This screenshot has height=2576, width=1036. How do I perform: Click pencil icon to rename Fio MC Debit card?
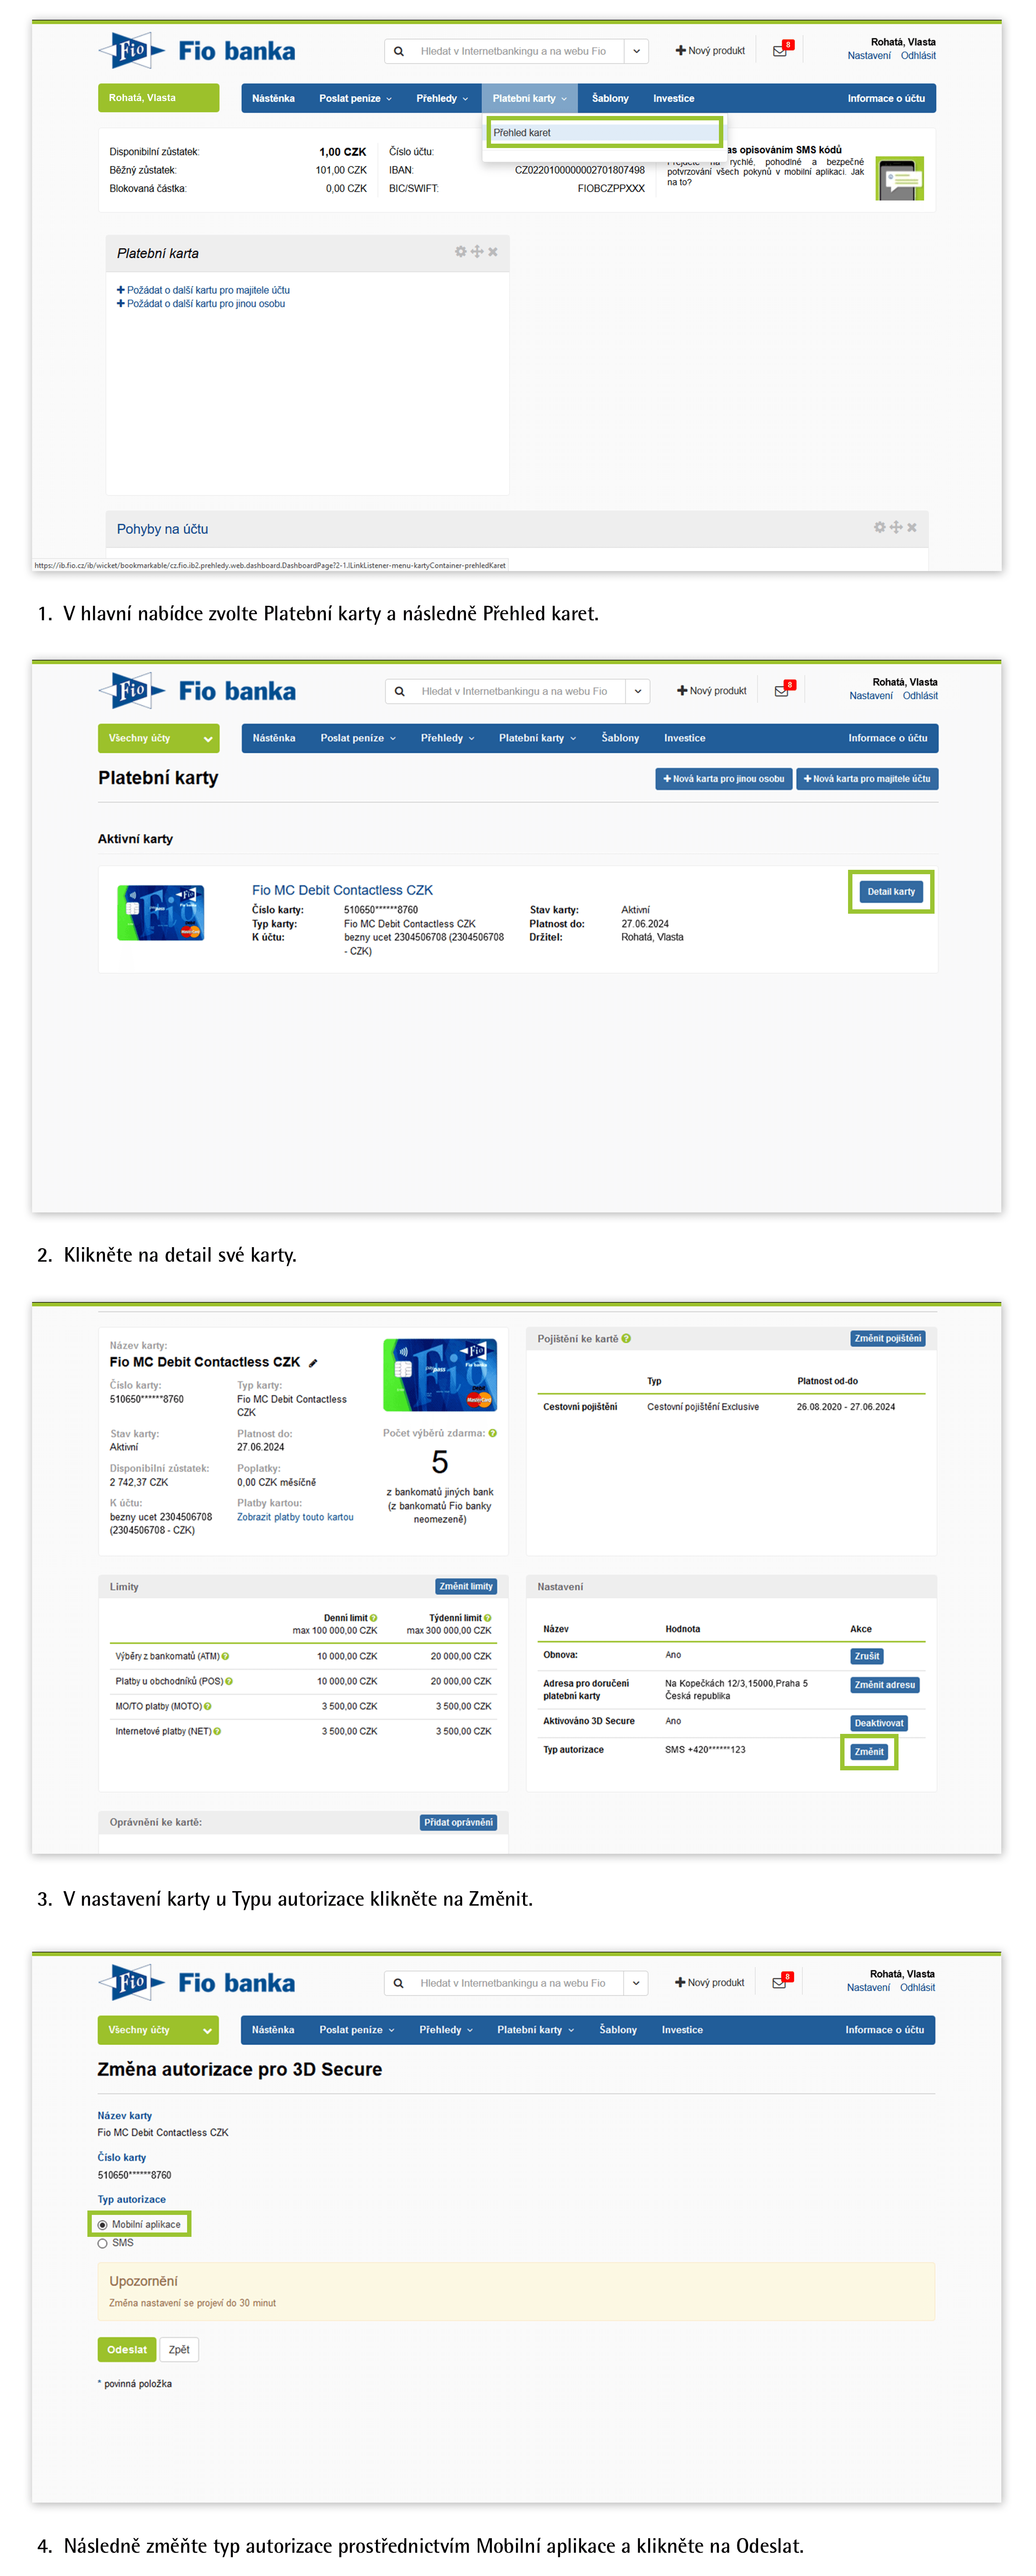(313, 1363)
